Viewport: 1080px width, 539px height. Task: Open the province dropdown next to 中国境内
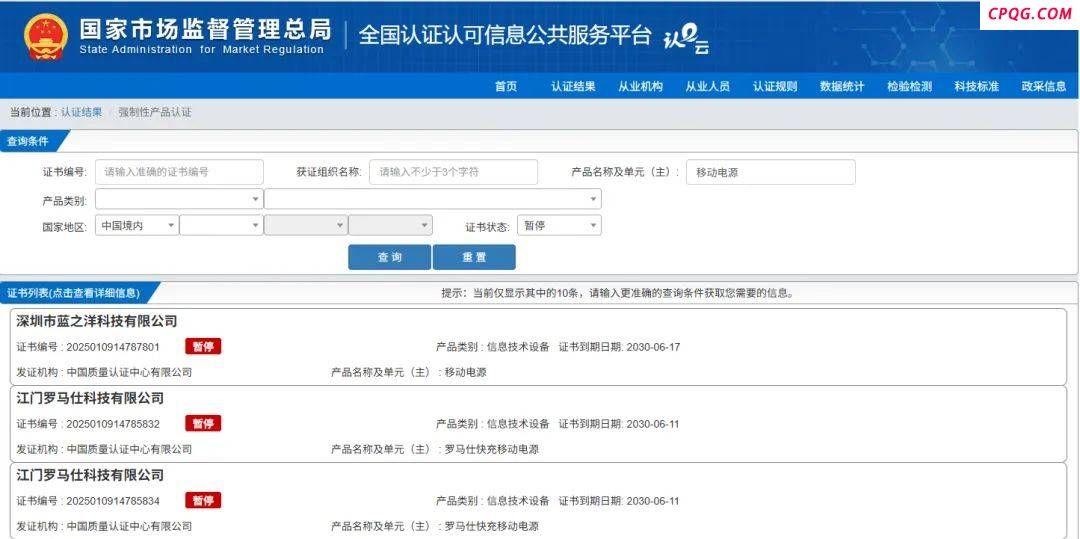[221, 225]
